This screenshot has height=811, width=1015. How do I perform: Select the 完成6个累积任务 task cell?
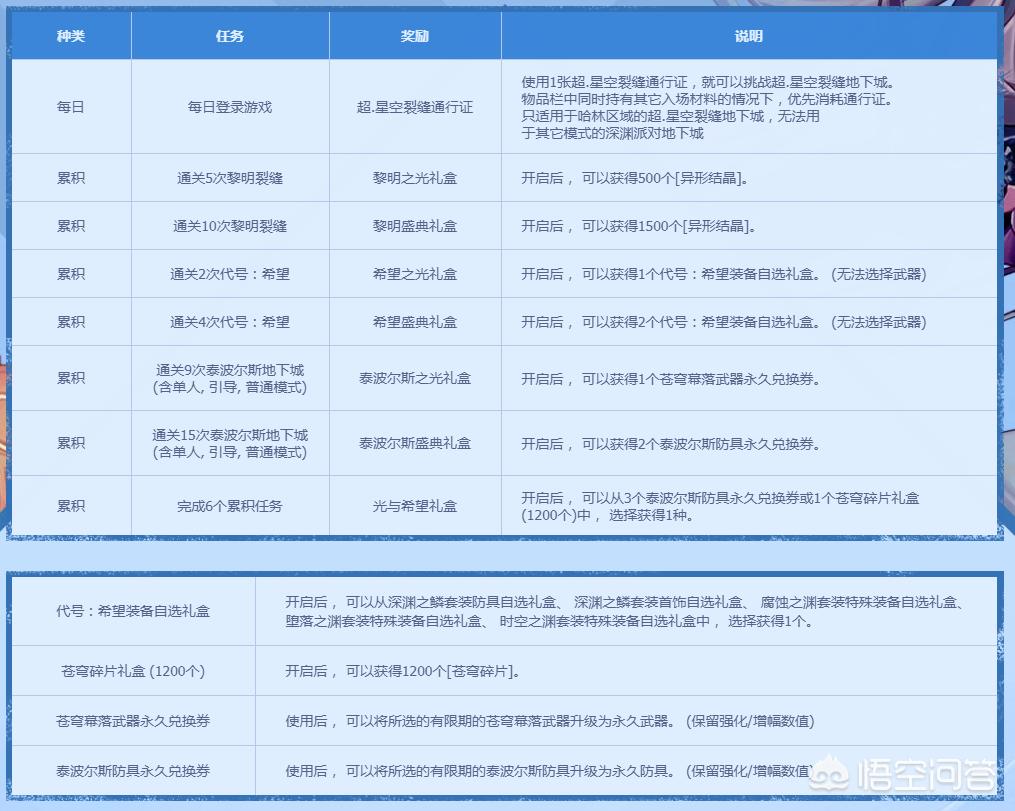230,506
